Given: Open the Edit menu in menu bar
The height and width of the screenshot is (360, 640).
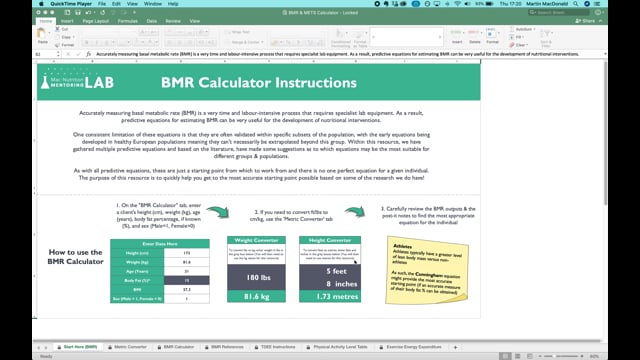Looking at the screenshot, I should pos(116,4).
